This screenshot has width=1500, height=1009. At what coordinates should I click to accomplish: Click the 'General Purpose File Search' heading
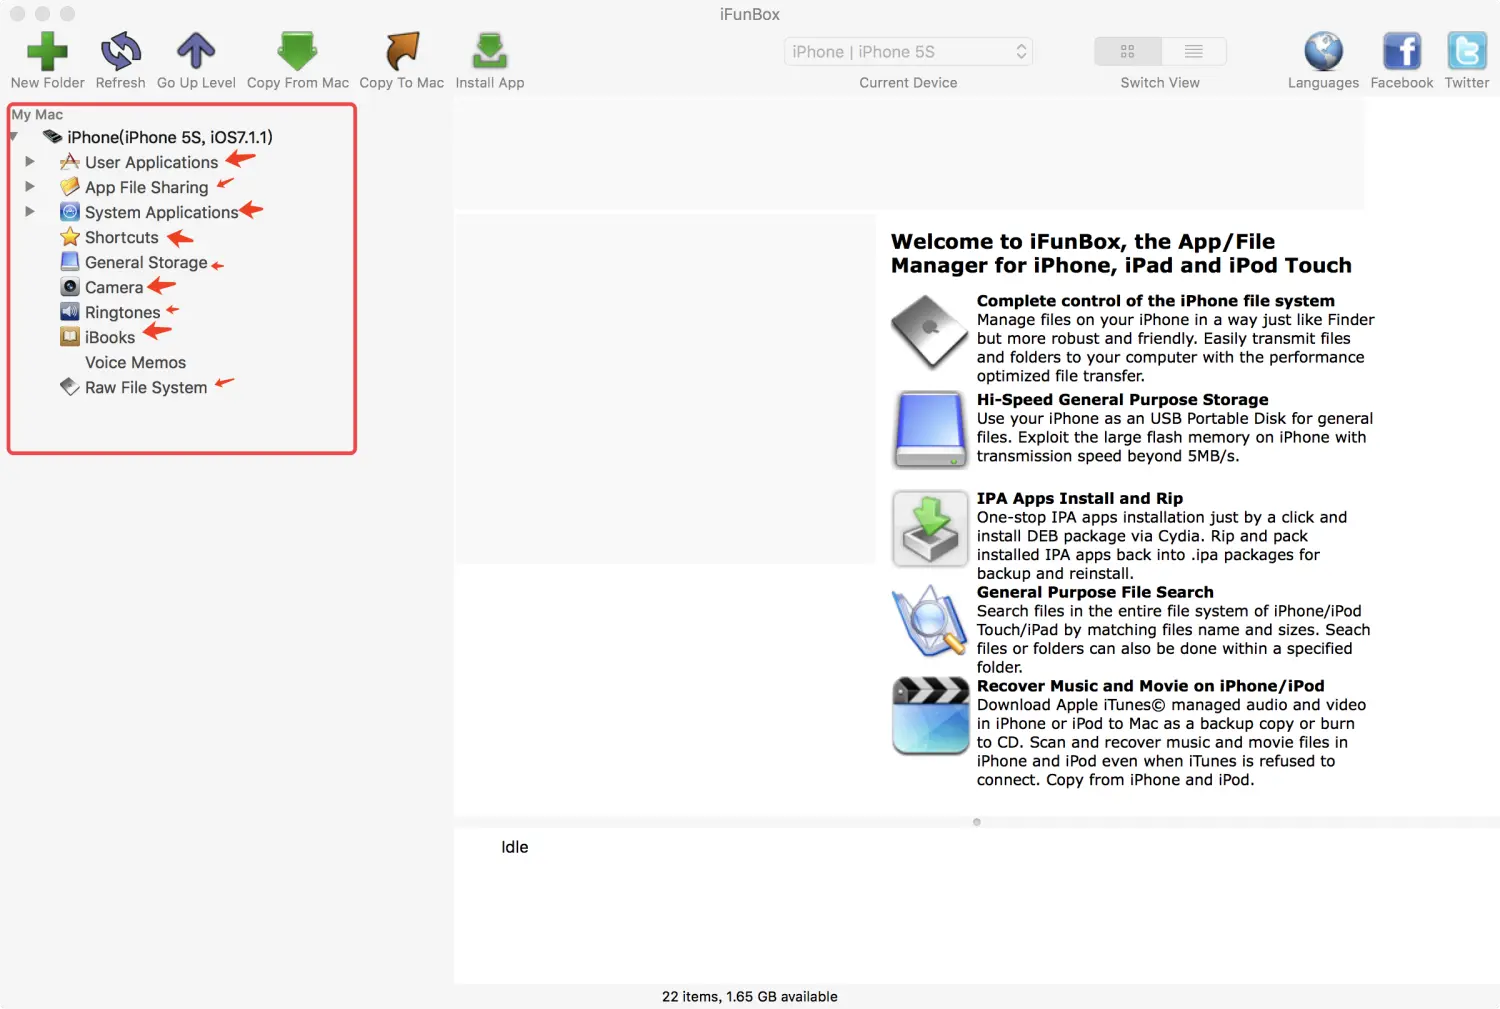tap(1095, 592)
